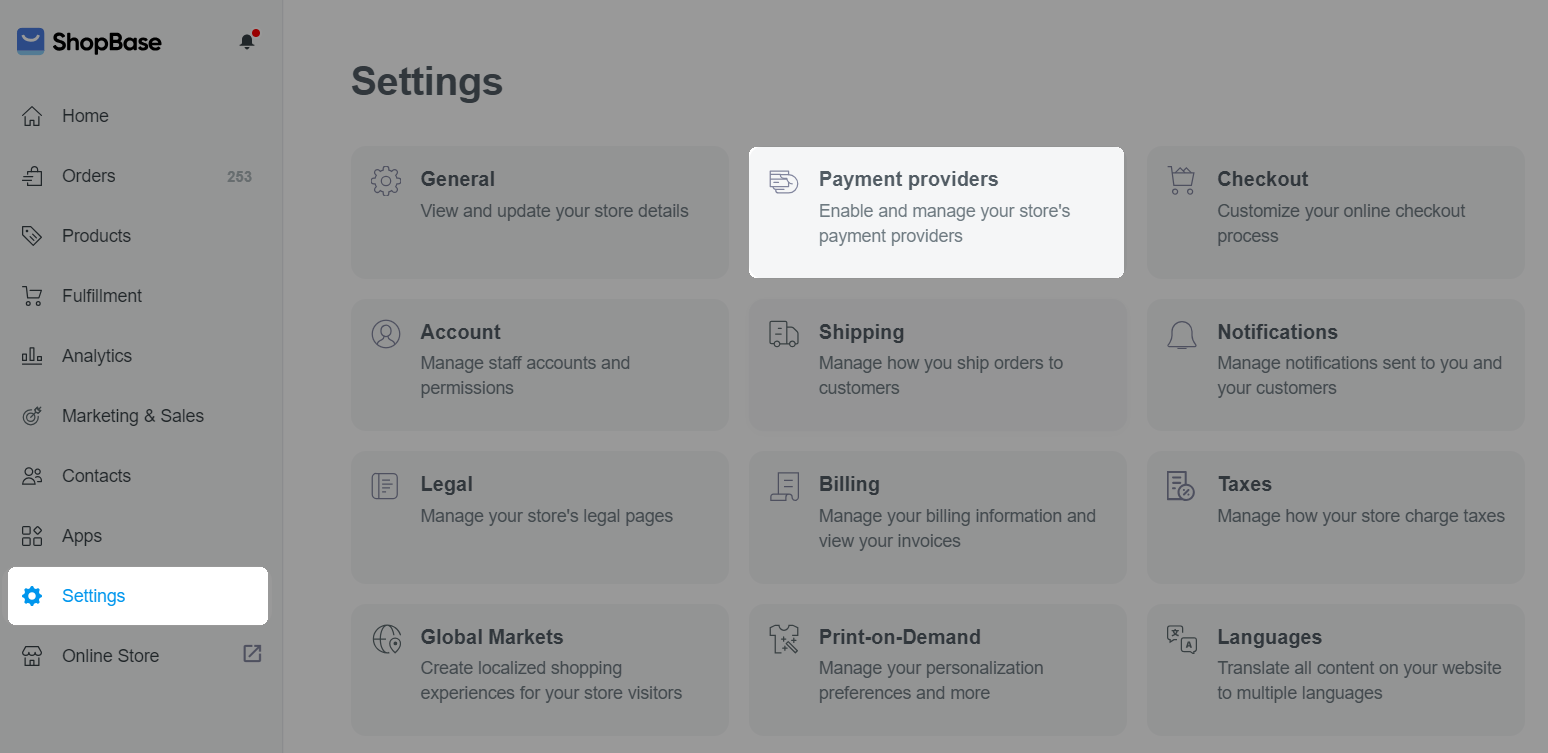Click the Online Store external link icon

pos(252,654)
